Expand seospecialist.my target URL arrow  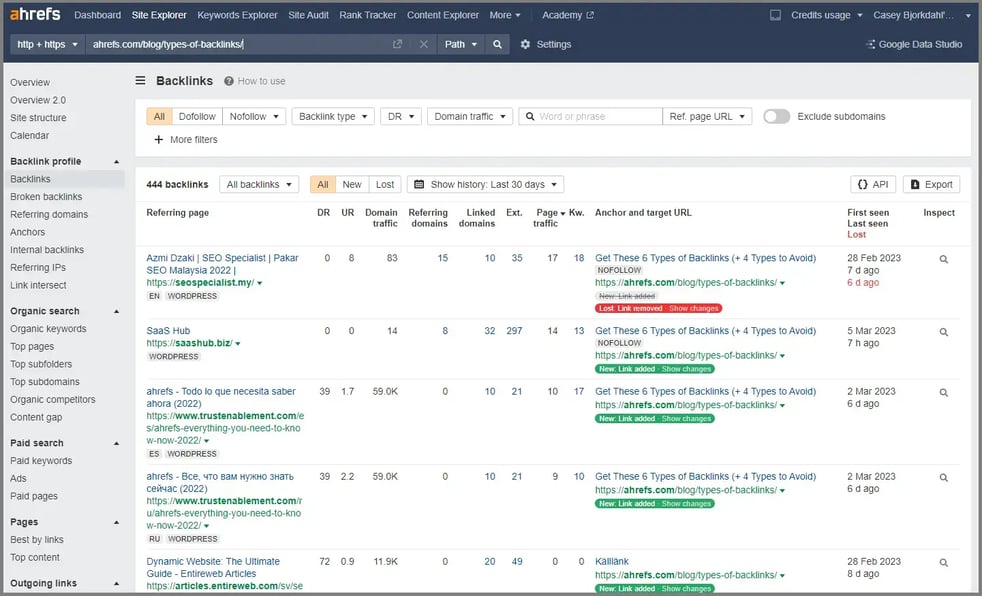tap(782, 284)
